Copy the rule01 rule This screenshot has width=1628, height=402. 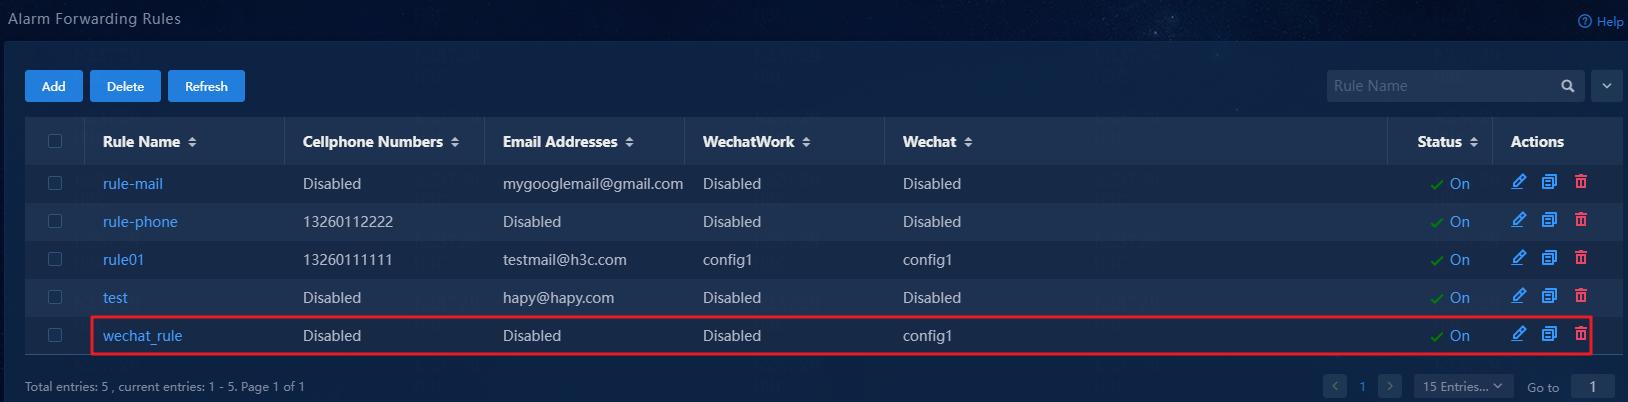[x=1549, y=258]
